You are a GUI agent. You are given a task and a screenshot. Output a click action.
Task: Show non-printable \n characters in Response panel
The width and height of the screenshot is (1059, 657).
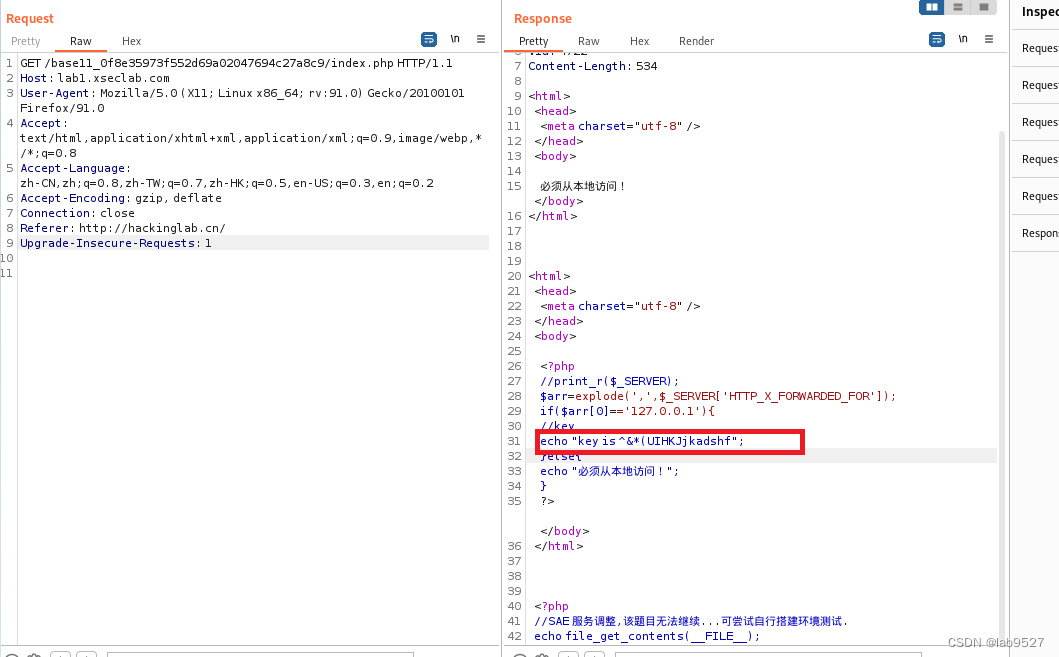[963, 39]
